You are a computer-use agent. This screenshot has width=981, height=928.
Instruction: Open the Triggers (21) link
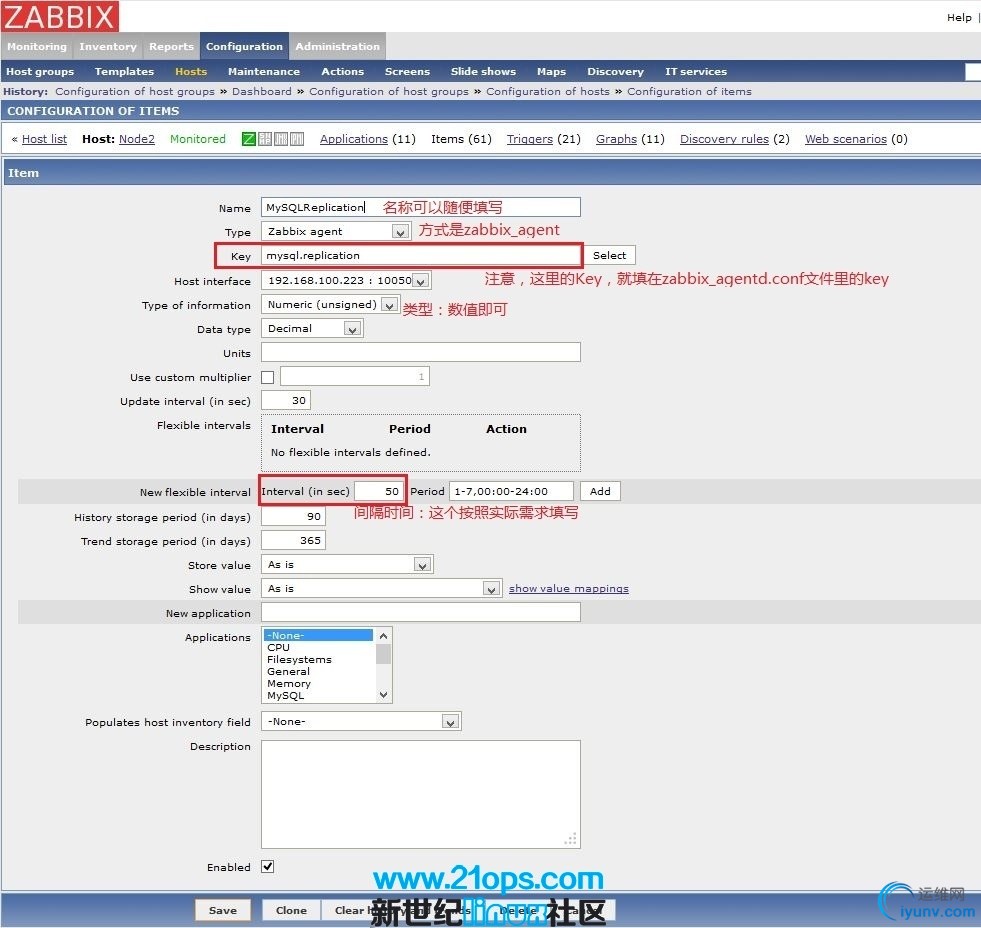(x=529, y=139)
